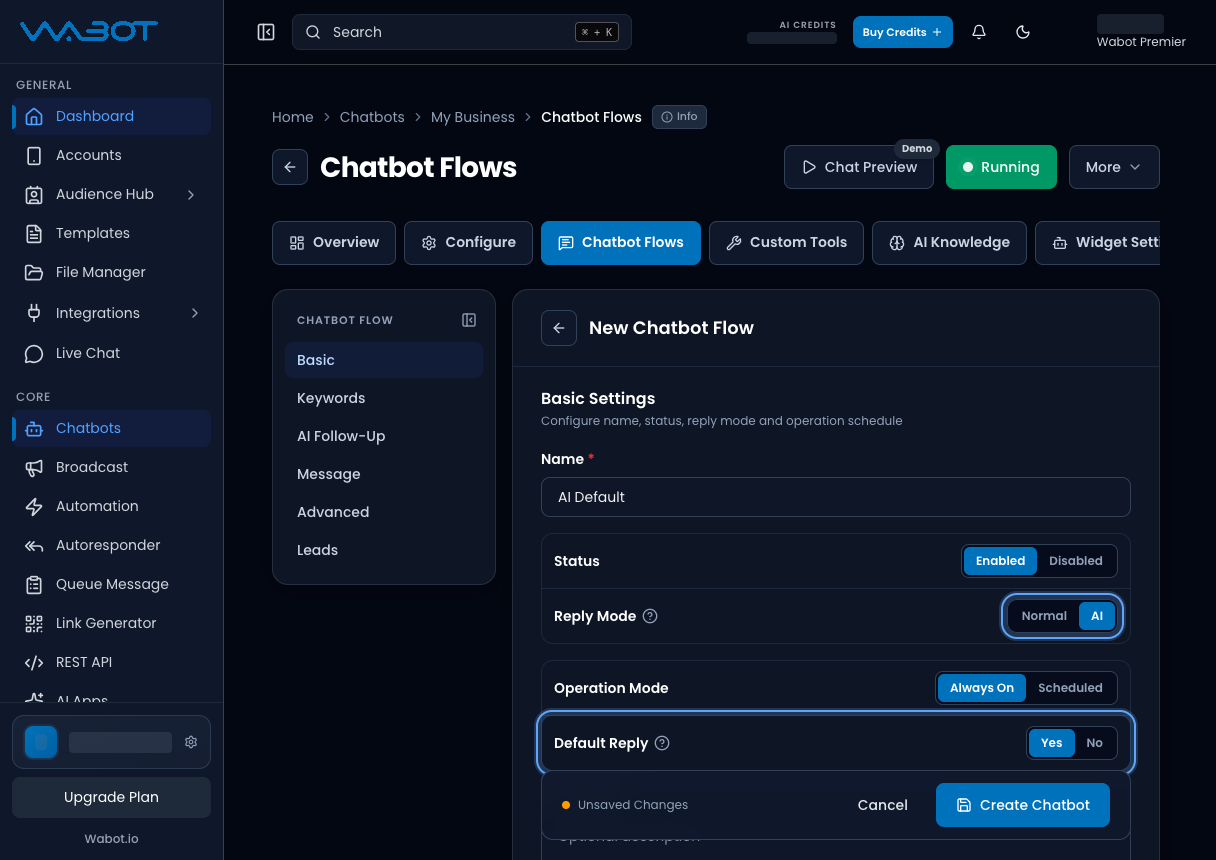
Task: Open AI Knowledge tab
Action: coord(949,243)
